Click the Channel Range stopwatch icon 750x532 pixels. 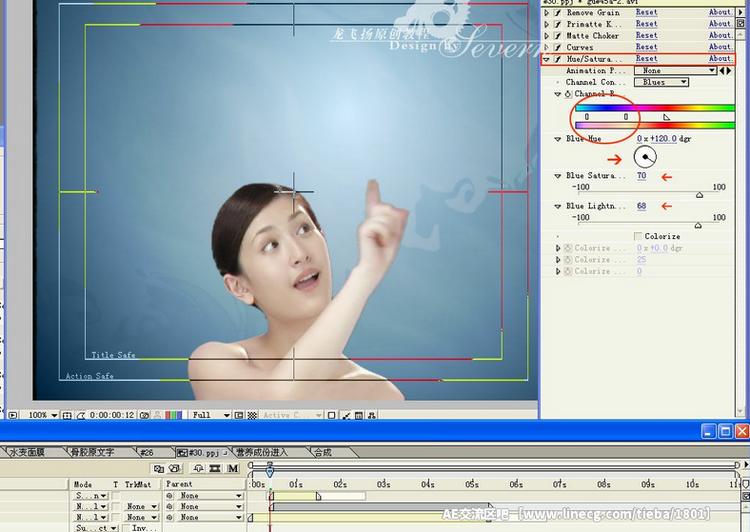pos(567,94)
